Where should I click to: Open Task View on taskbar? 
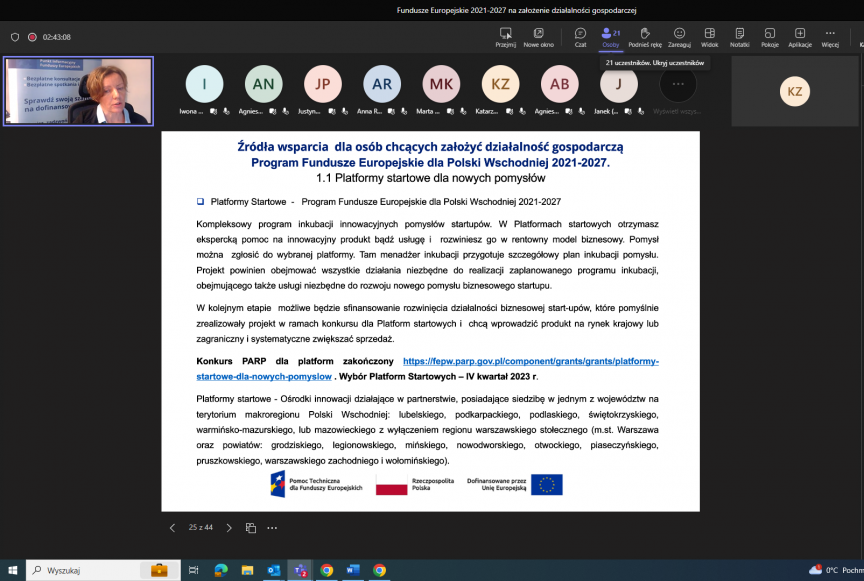193,571
